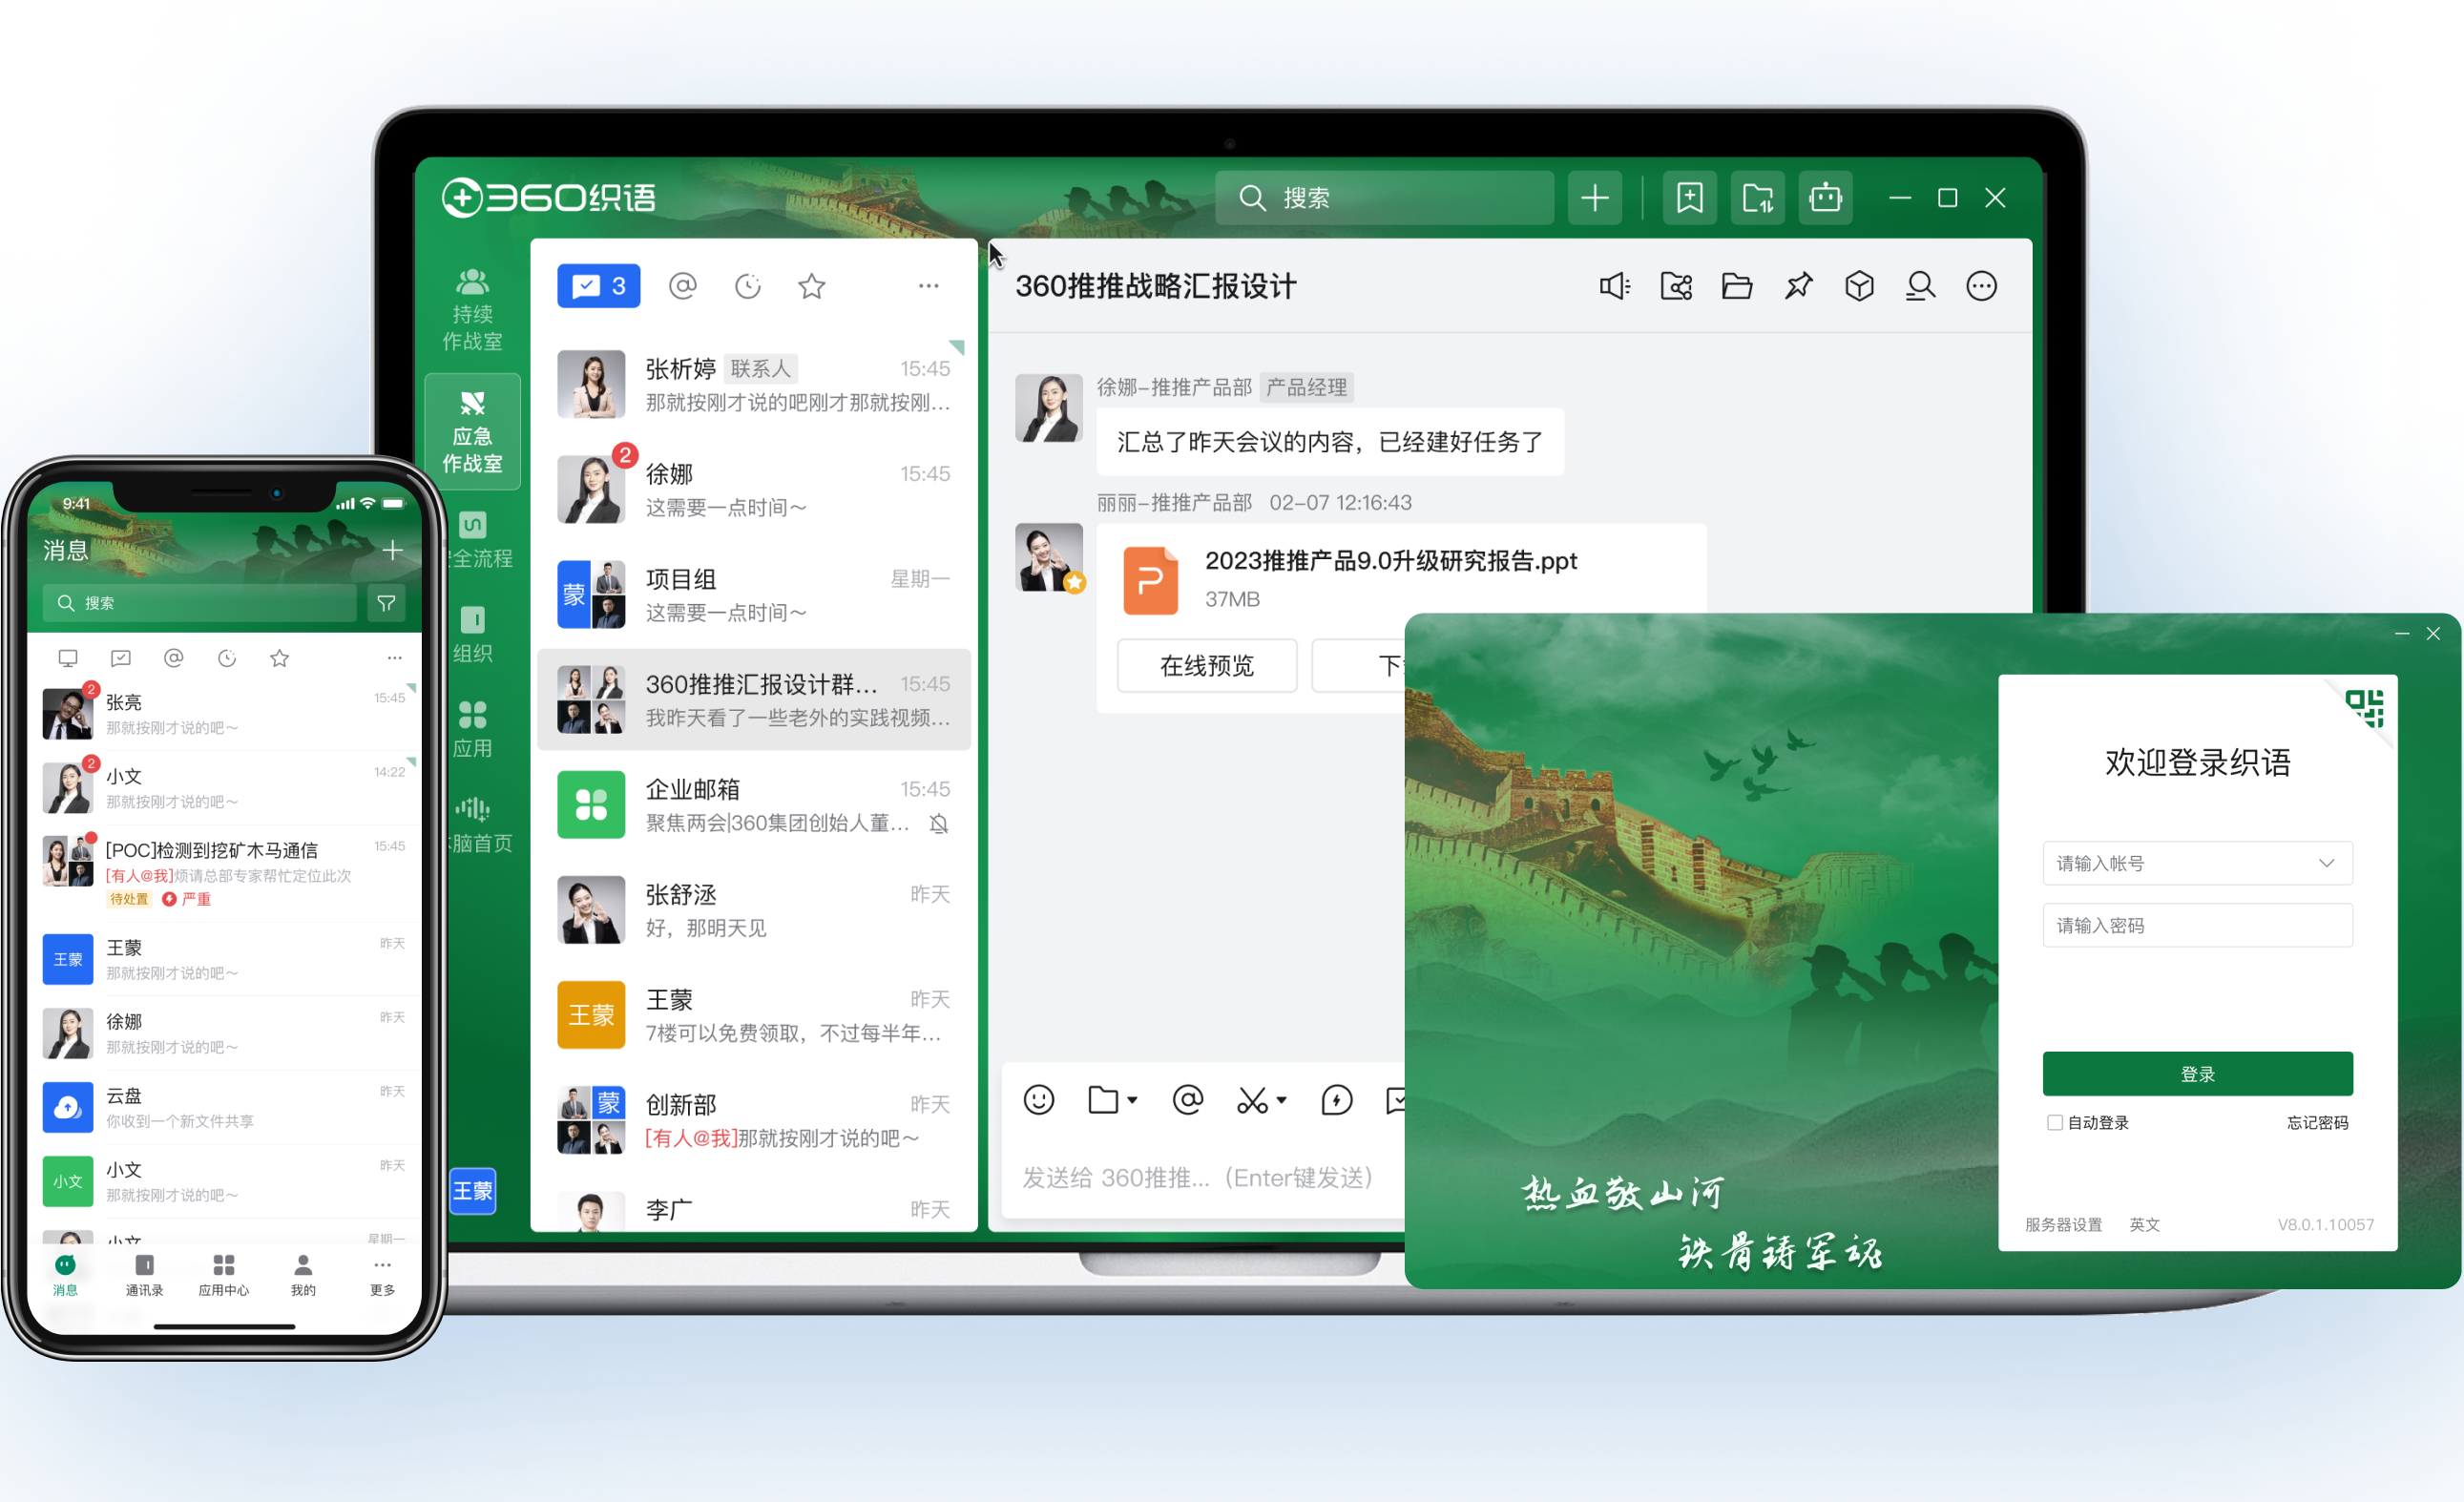
Task: Open the robot assistant icon in the top bar
Action: [1825, 198]
